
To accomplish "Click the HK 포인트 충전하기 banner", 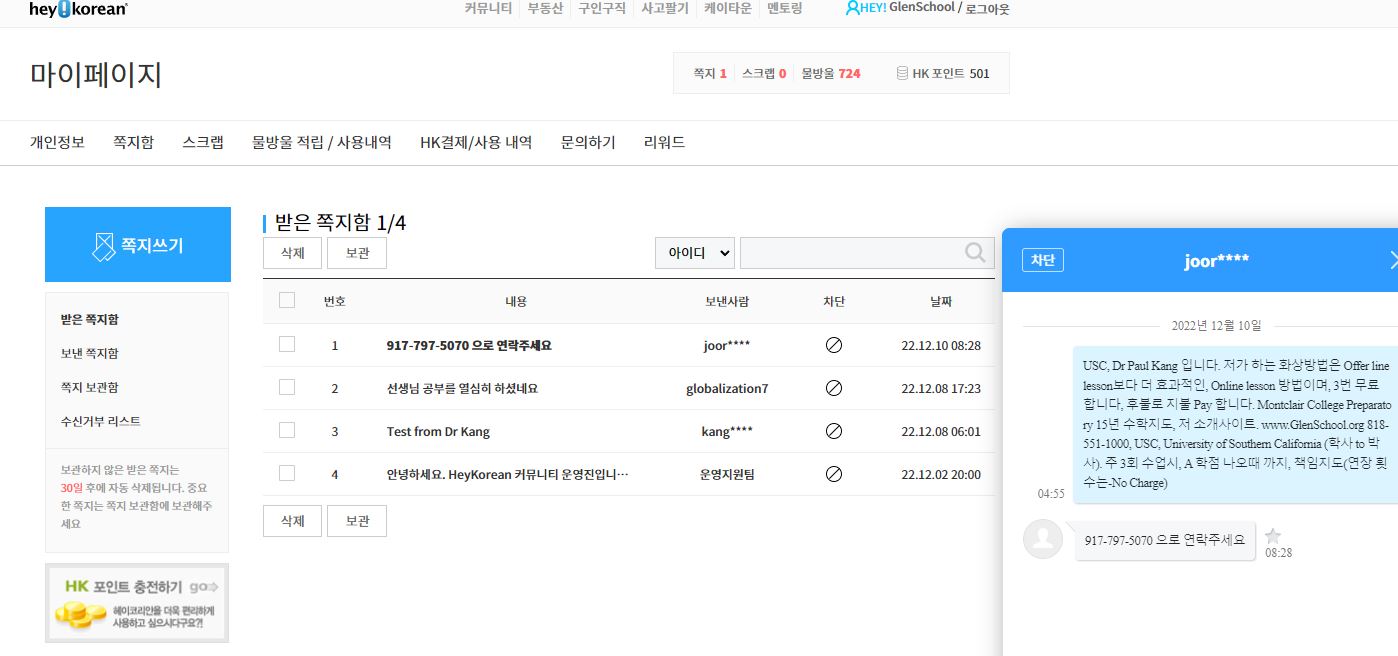I will click(137, 602).
